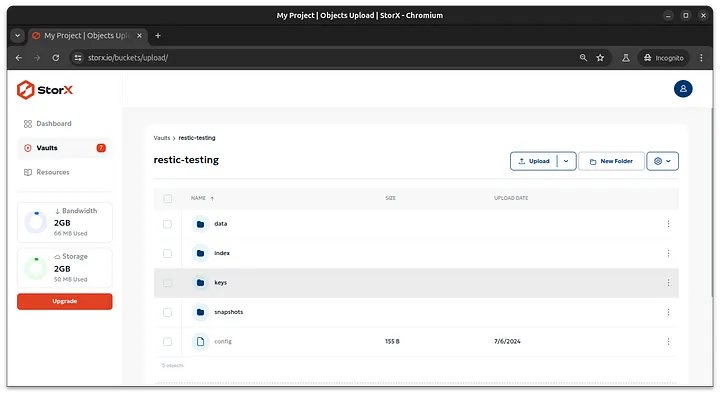Click the Bandwidth usage ring indicator
This screenshot has height=395, width=720.
tap(36, 222)
